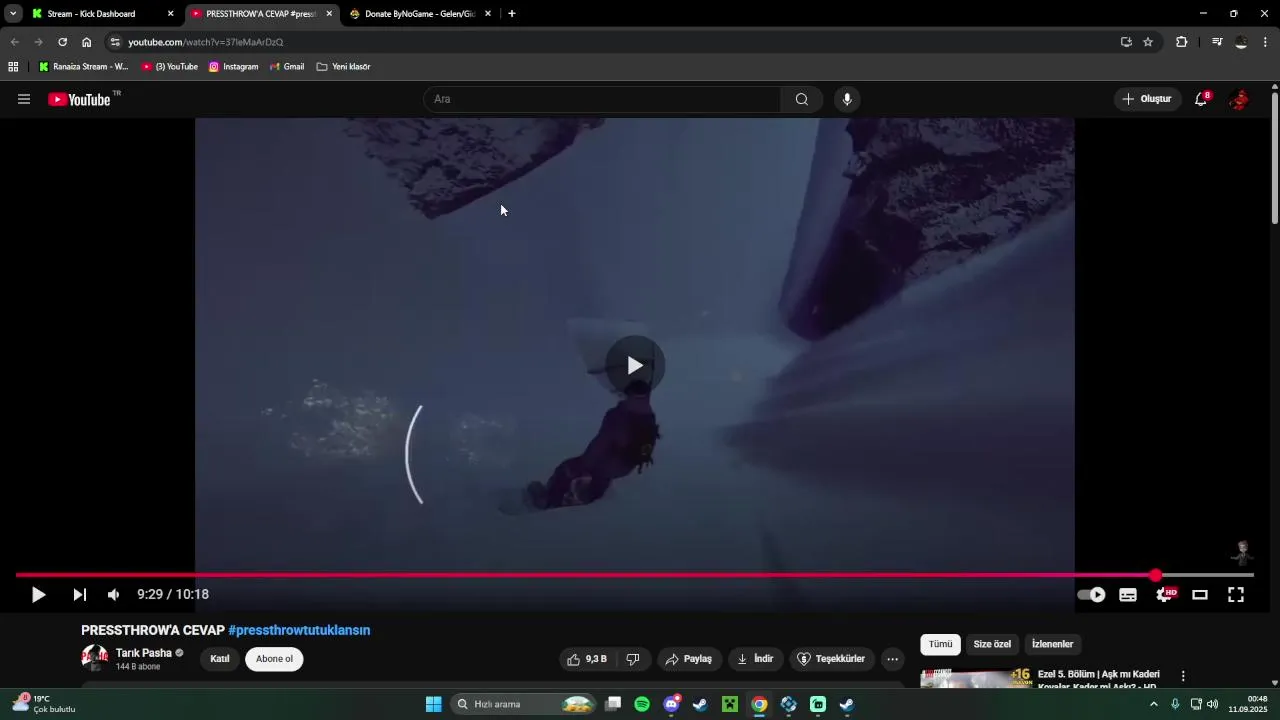Open the Gmail bookmark
This screenshot has width=1280, height=720.
click(287, 67)
